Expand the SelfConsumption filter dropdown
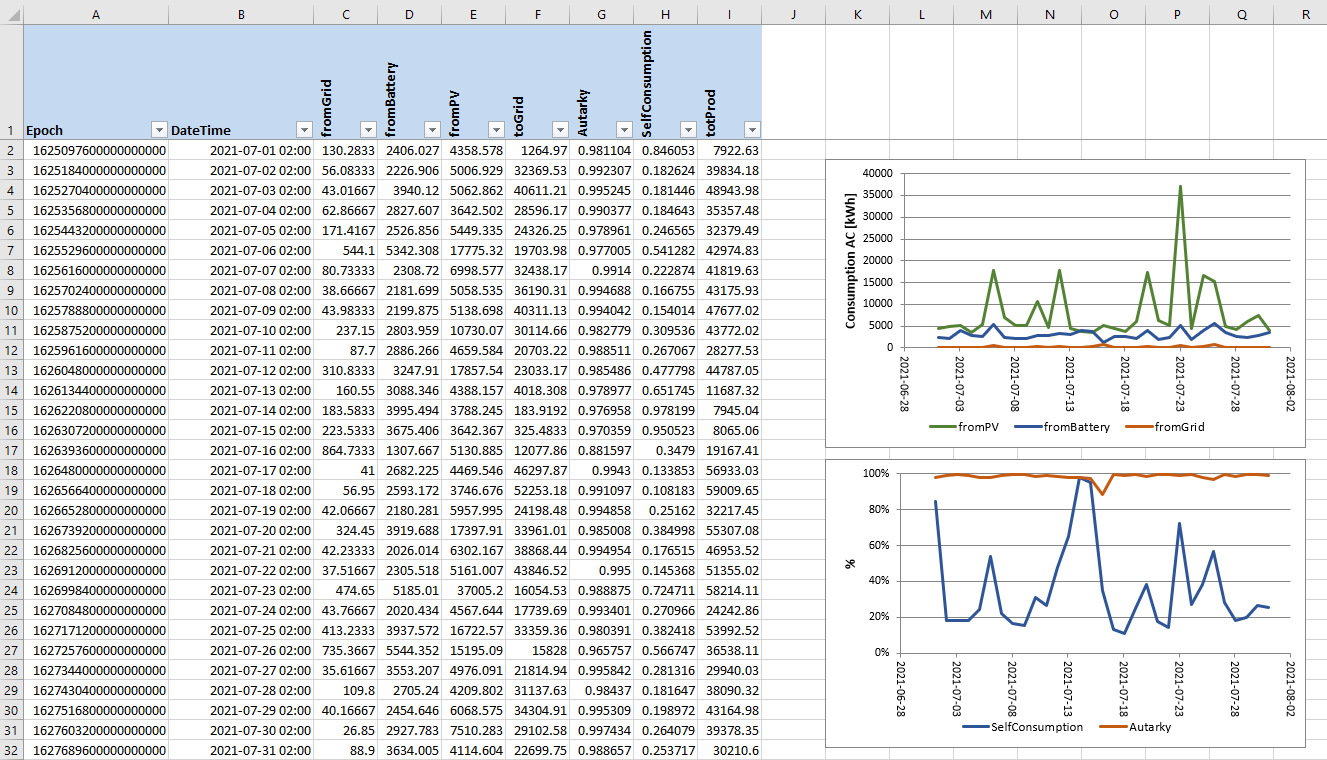1327x760 pixels. coord(687,130)
